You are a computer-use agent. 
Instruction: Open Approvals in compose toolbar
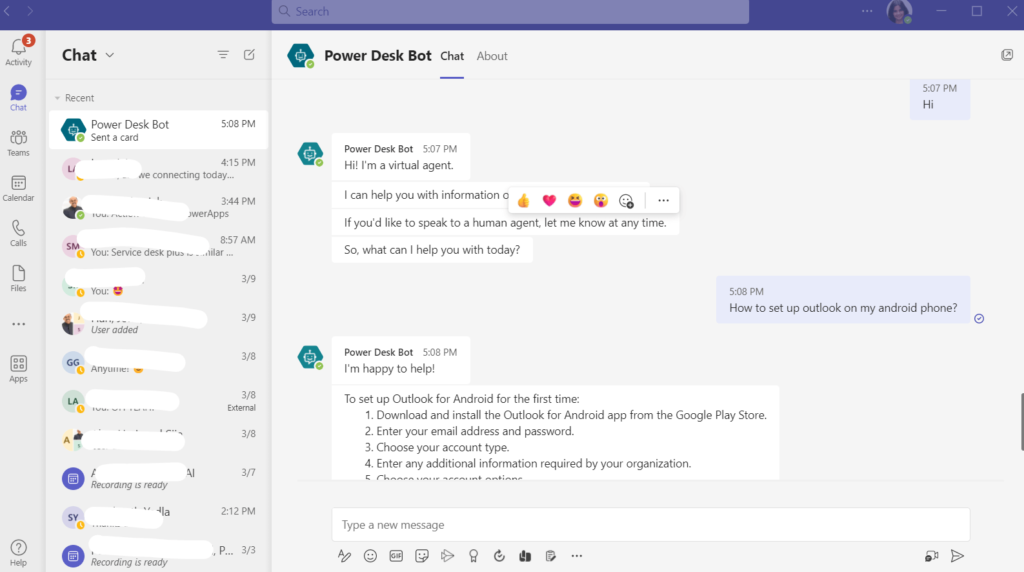(x=499, y=556)
